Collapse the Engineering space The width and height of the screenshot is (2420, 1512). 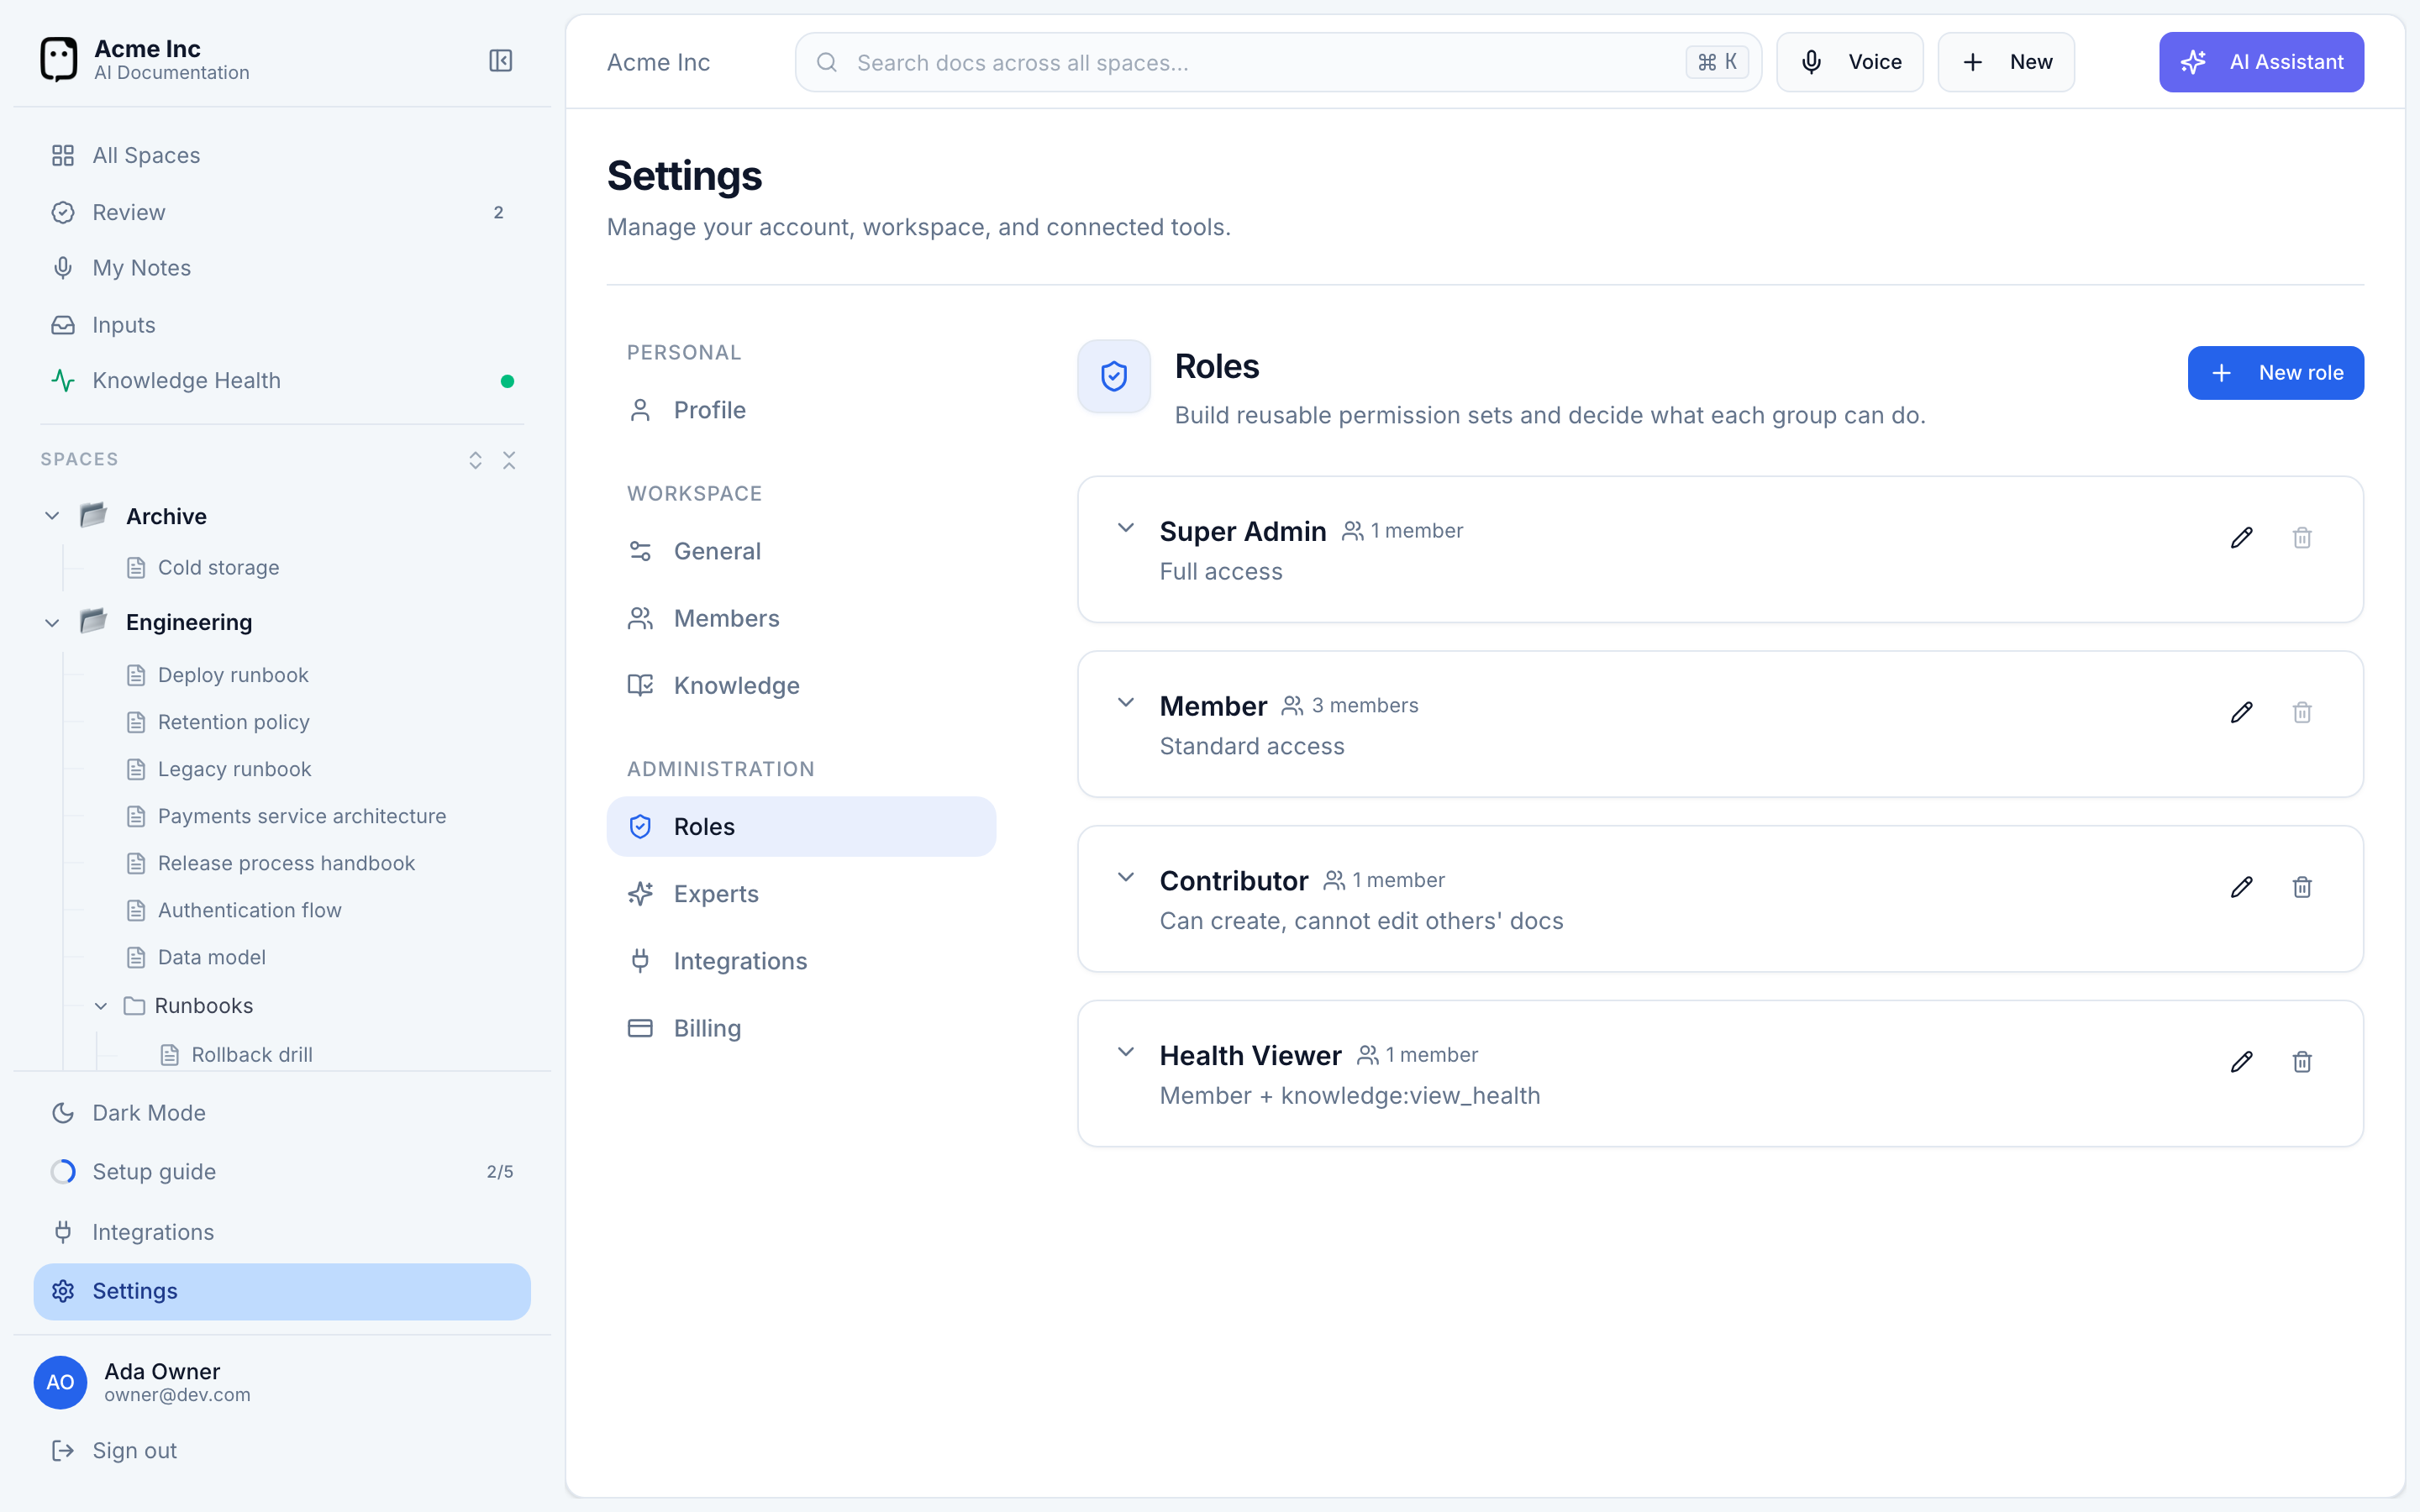[52, 623]
